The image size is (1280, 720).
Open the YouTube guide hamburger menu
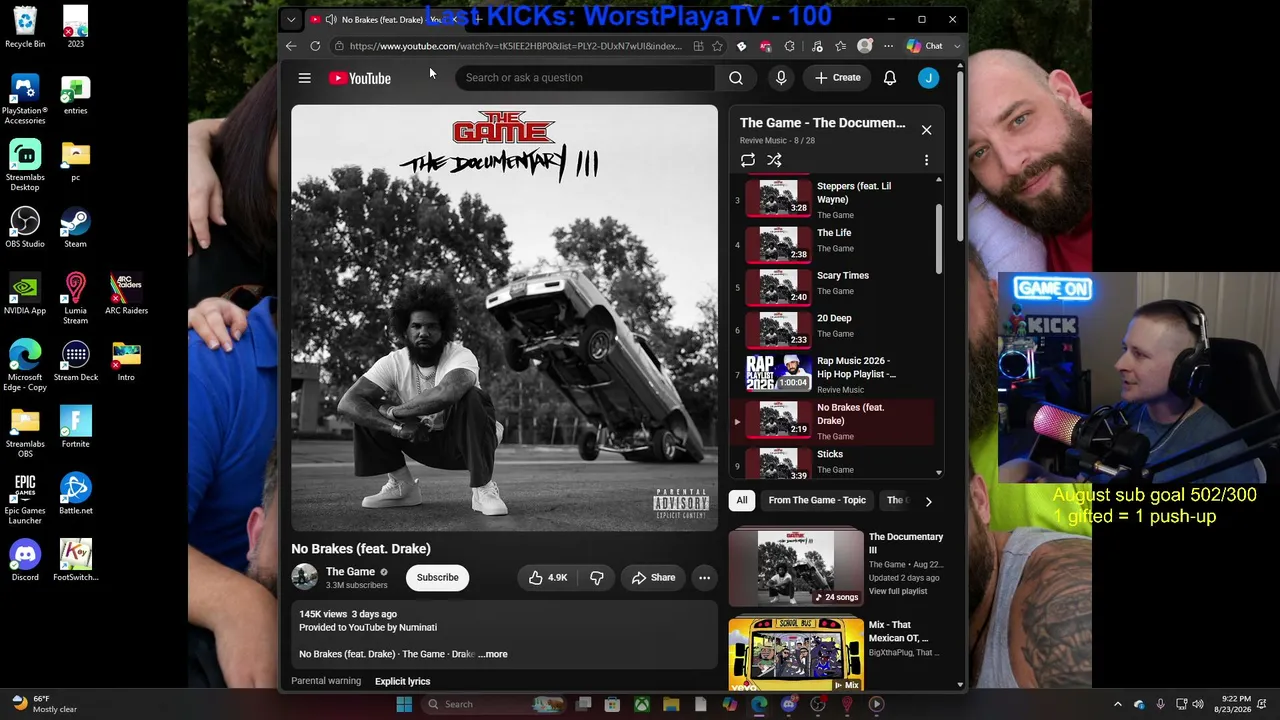click(305, 78)
